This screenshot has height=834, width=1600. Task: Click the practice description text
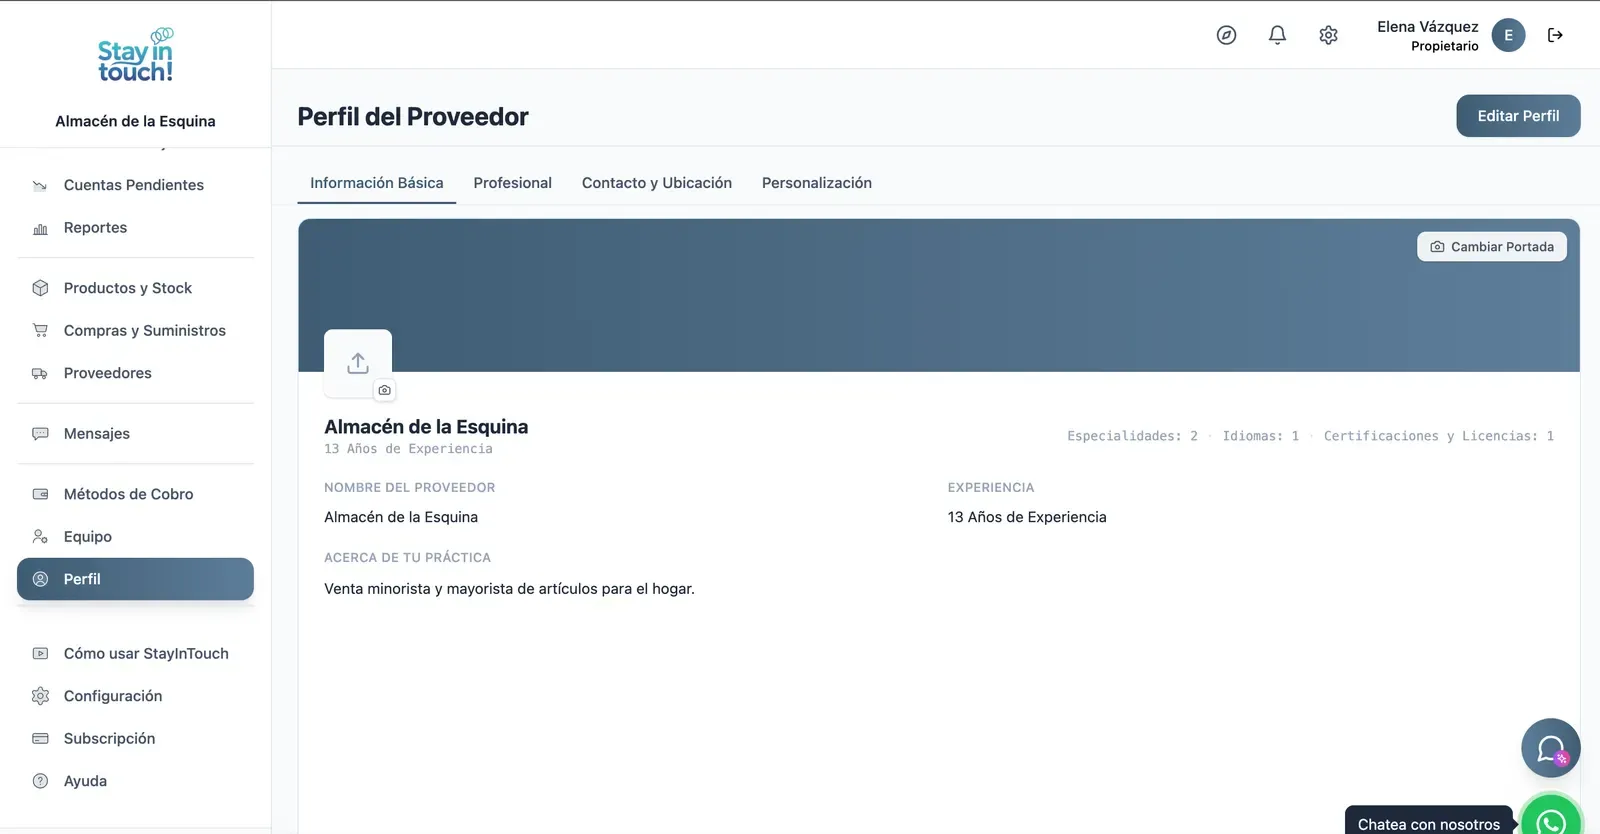pos(509,589)
